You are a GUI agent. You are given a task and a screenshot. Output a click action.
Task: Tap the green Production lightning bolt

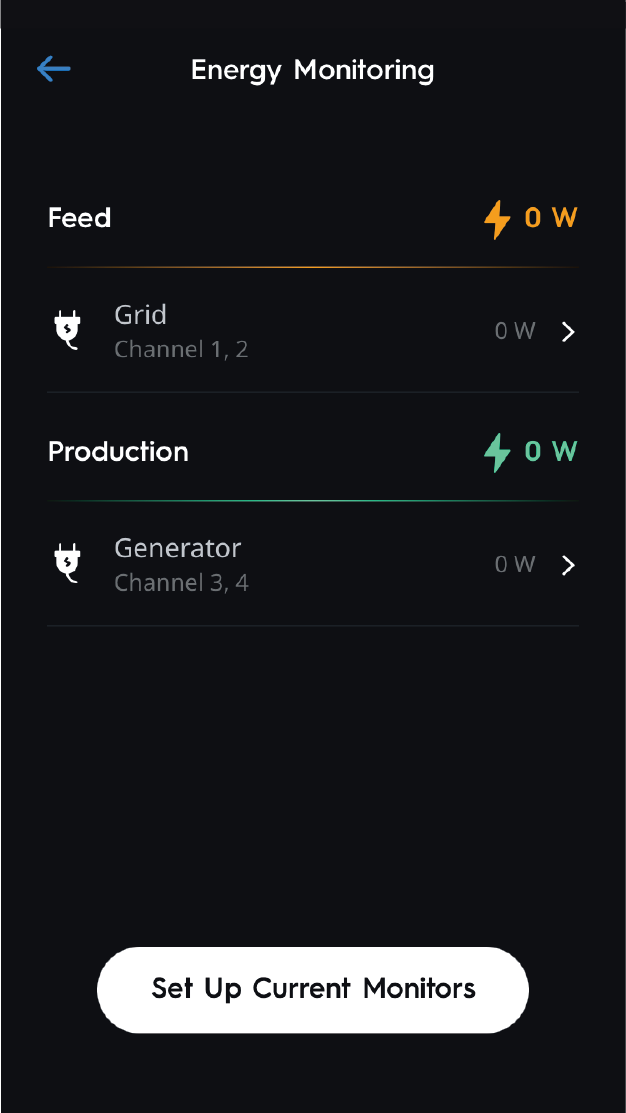click(x=497, y=452)
